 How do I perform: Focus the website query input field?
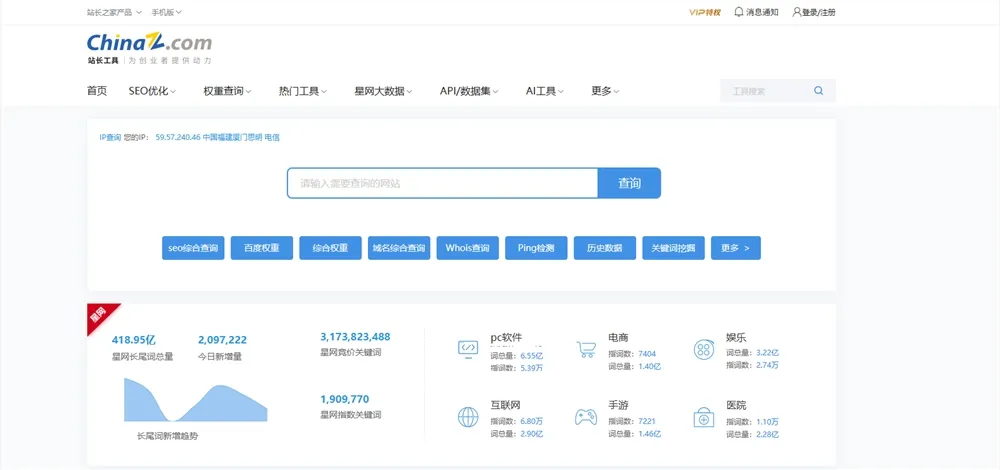[x=442, y=184]
